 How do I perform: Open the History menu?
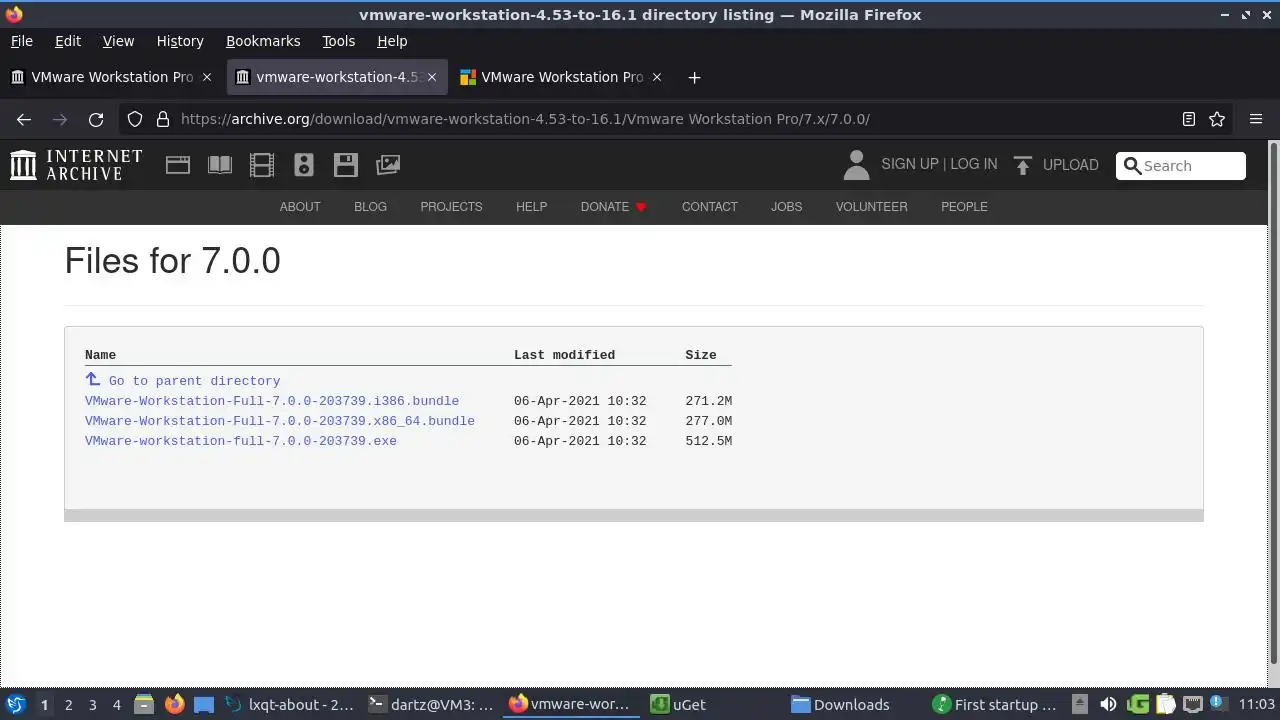(x=180, y=41)
